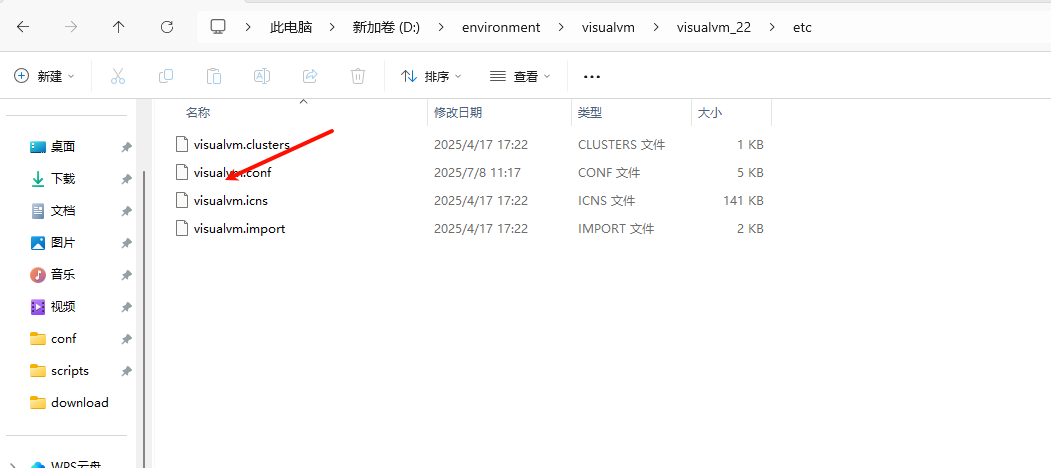1051x468 pixels.
Task: Unpin 下载 using its pin icon
Action: (126, 180)
